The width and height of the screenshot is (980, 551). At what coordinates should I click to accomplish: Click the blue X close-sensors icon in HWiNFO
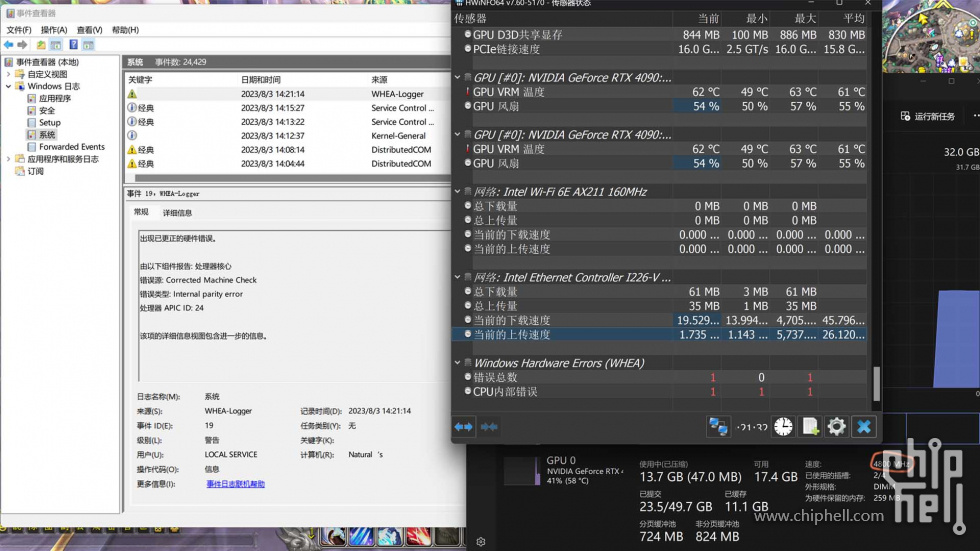coord(864,427)
